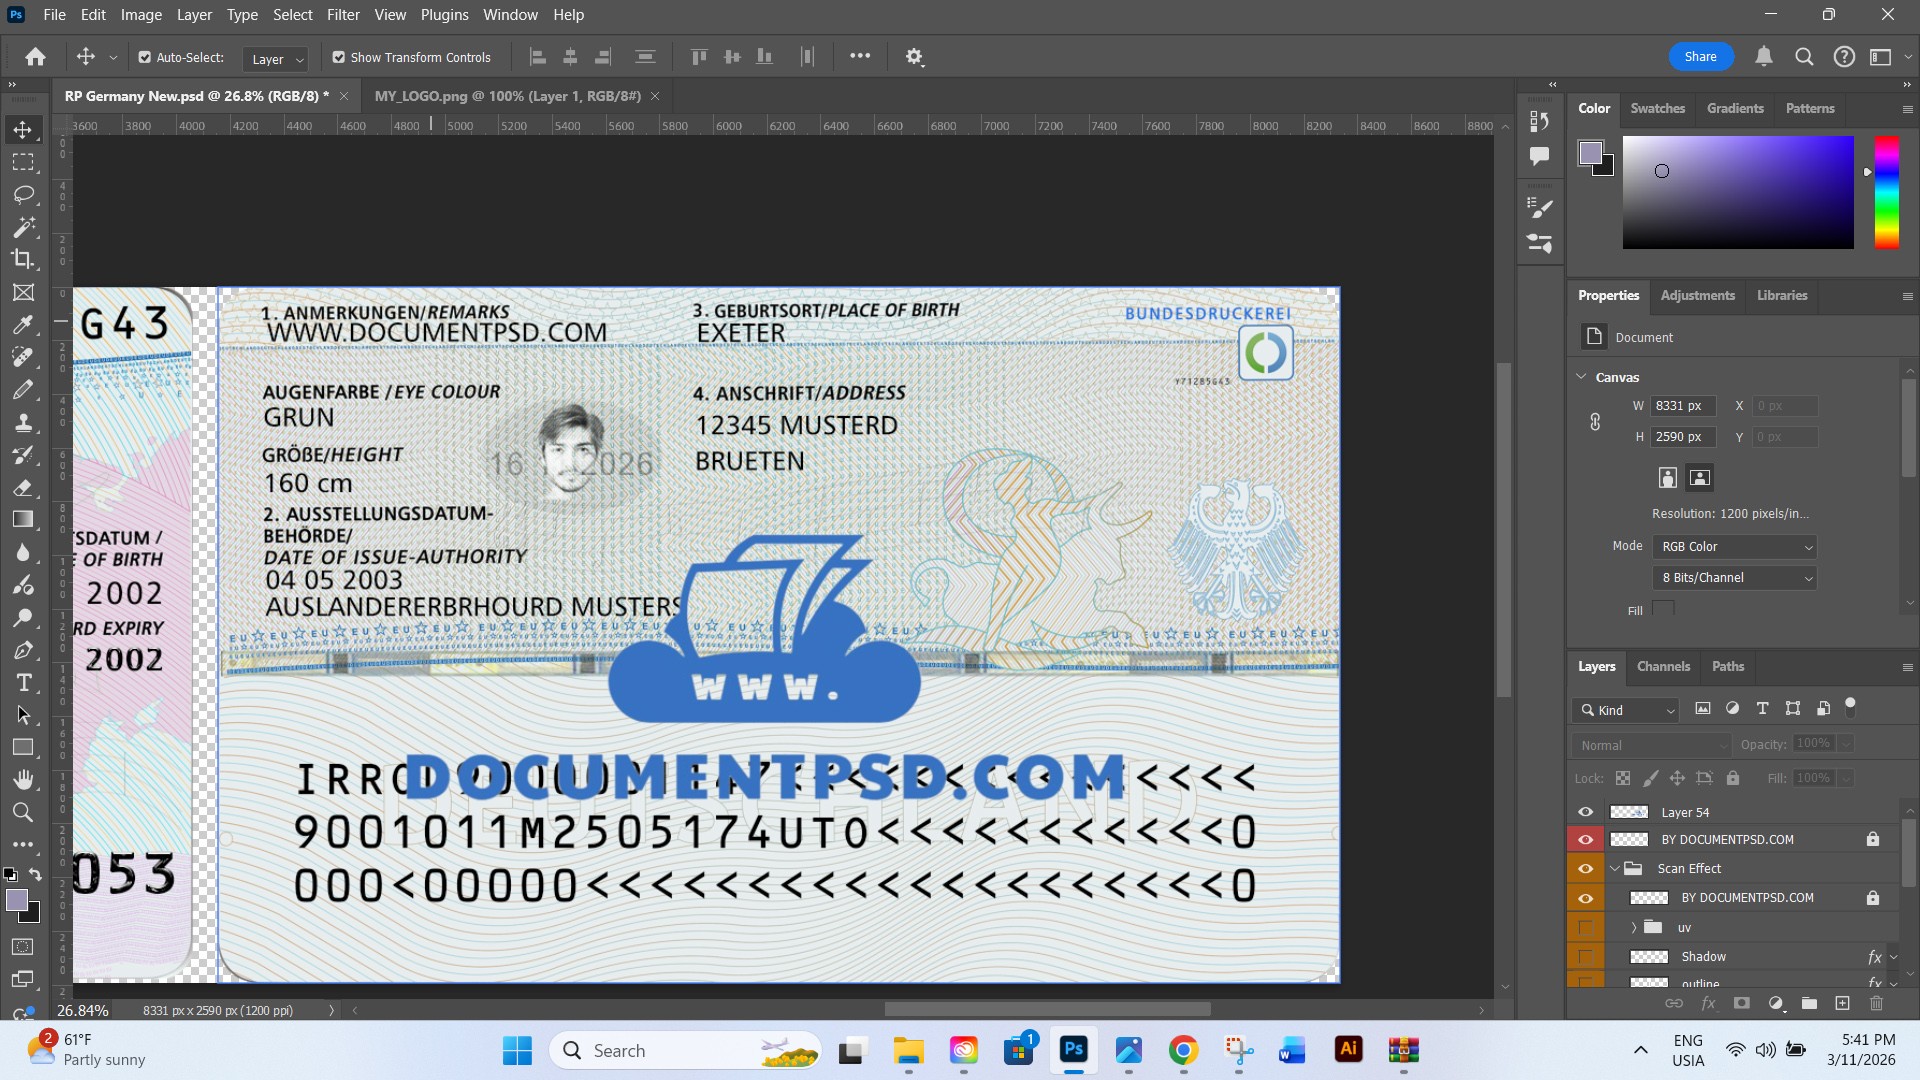This screenshot has height=1080, width=1920.
Task: Create a new layer icon
Action: 1842,1003
